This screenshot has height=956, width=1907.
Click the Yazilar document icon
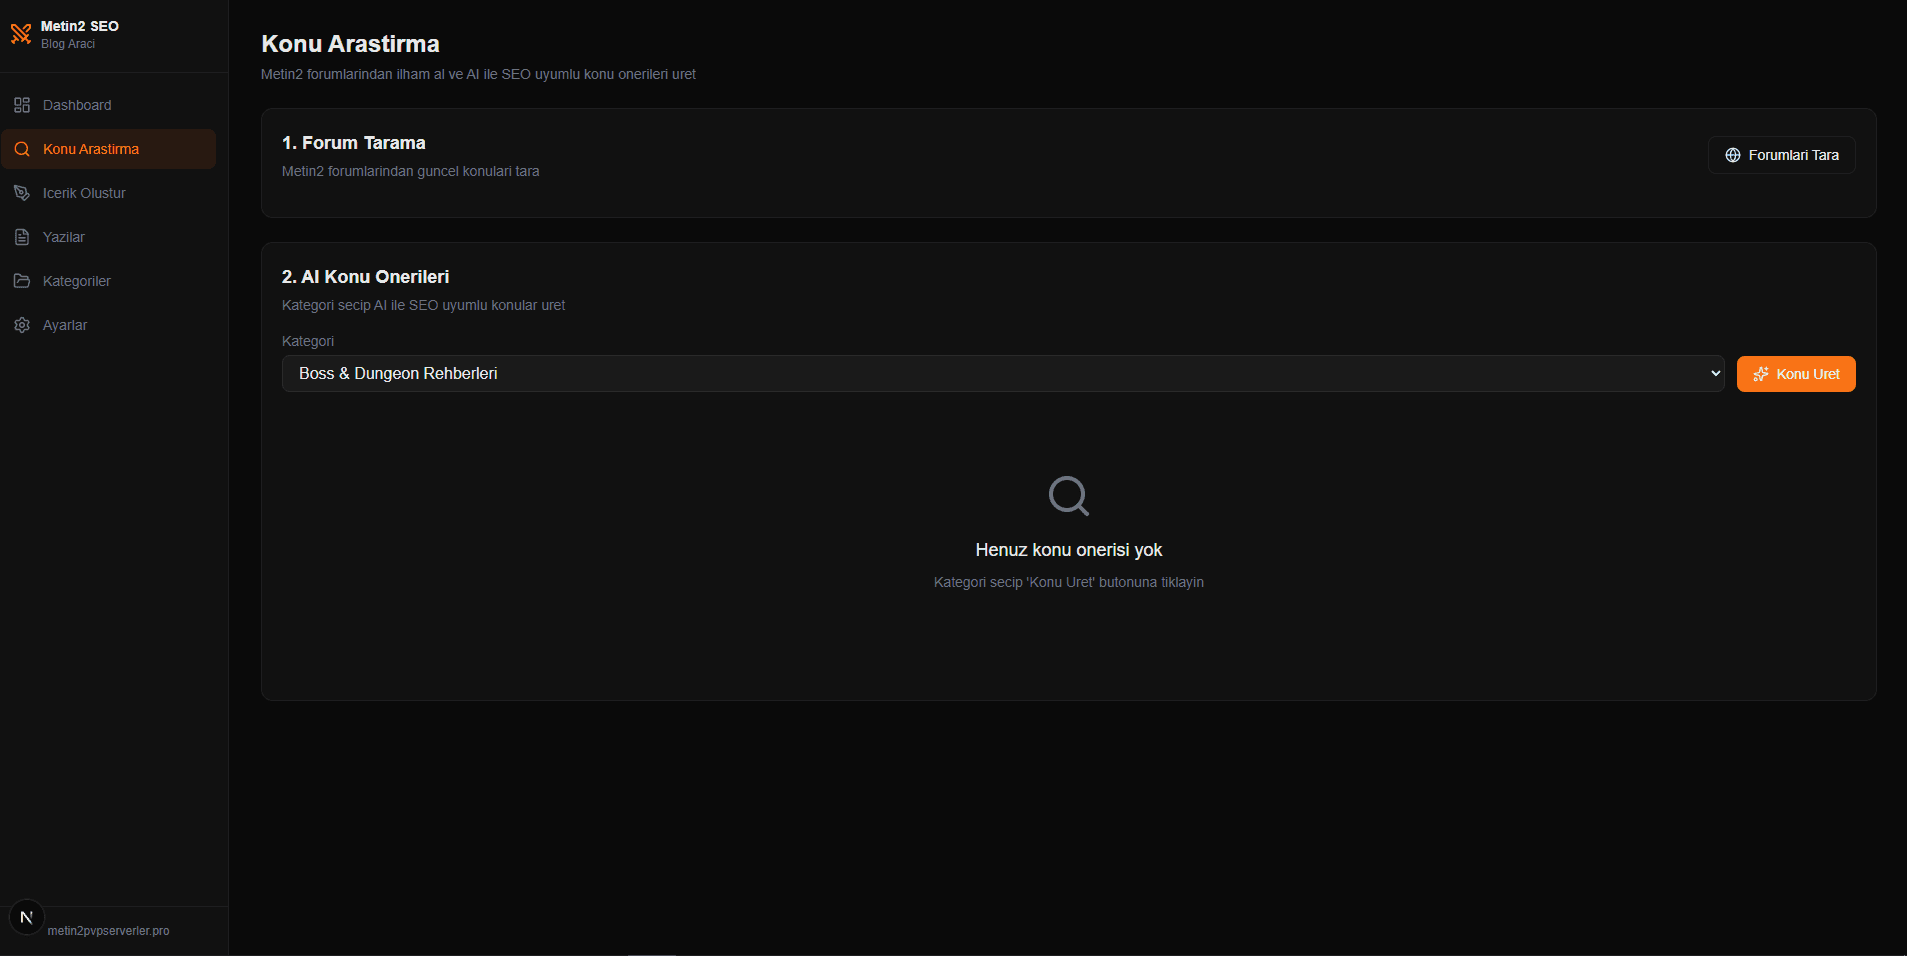[22, 237]
